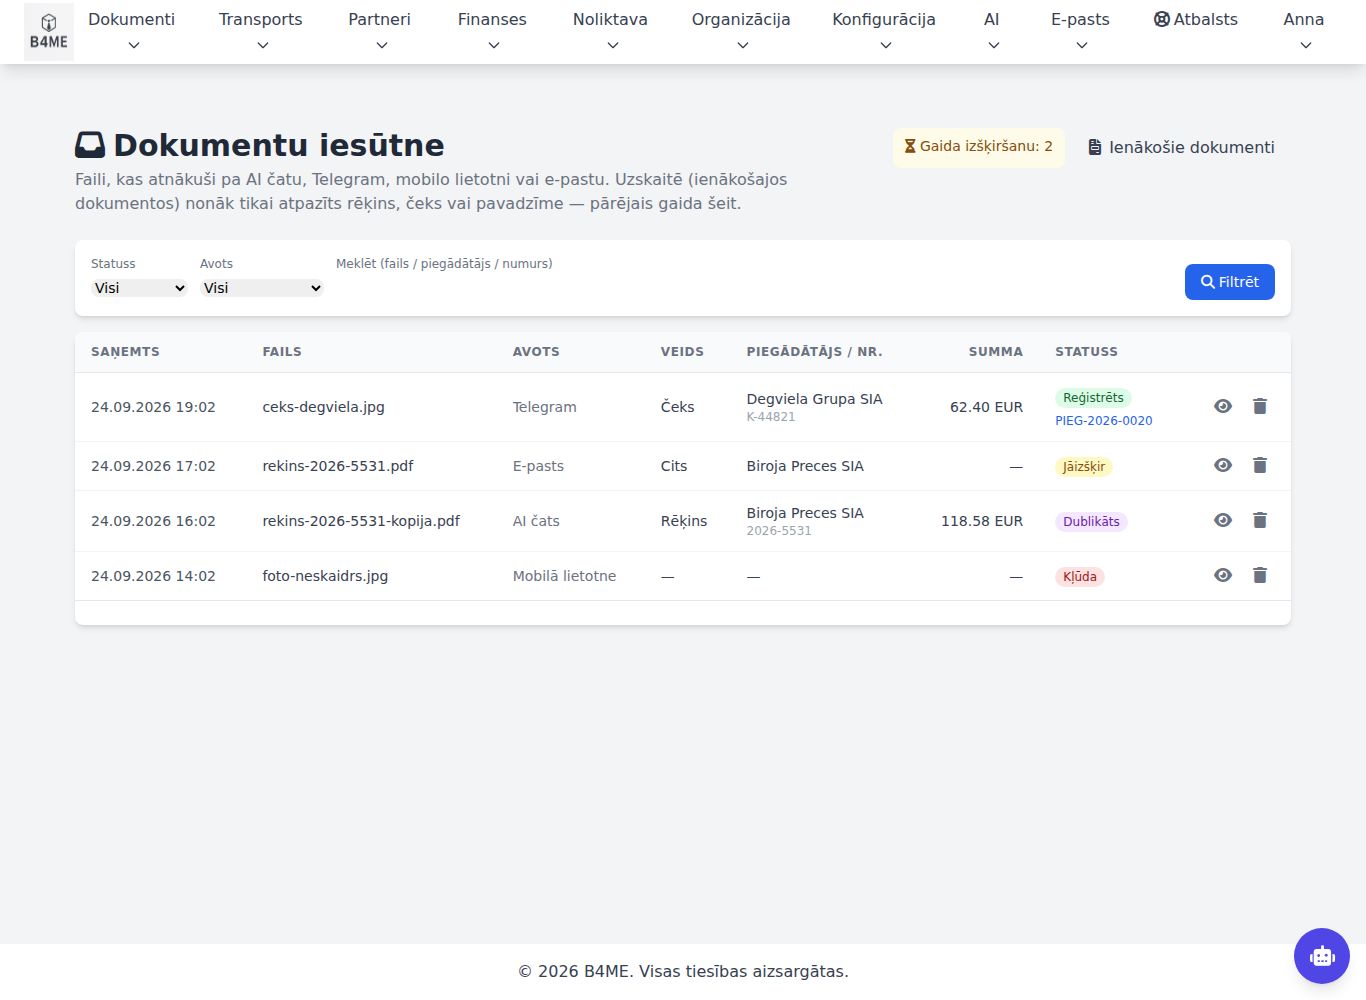1366x1000 pixels.
Task: Open the E-pasts menu
Action: click(1080, 31)
